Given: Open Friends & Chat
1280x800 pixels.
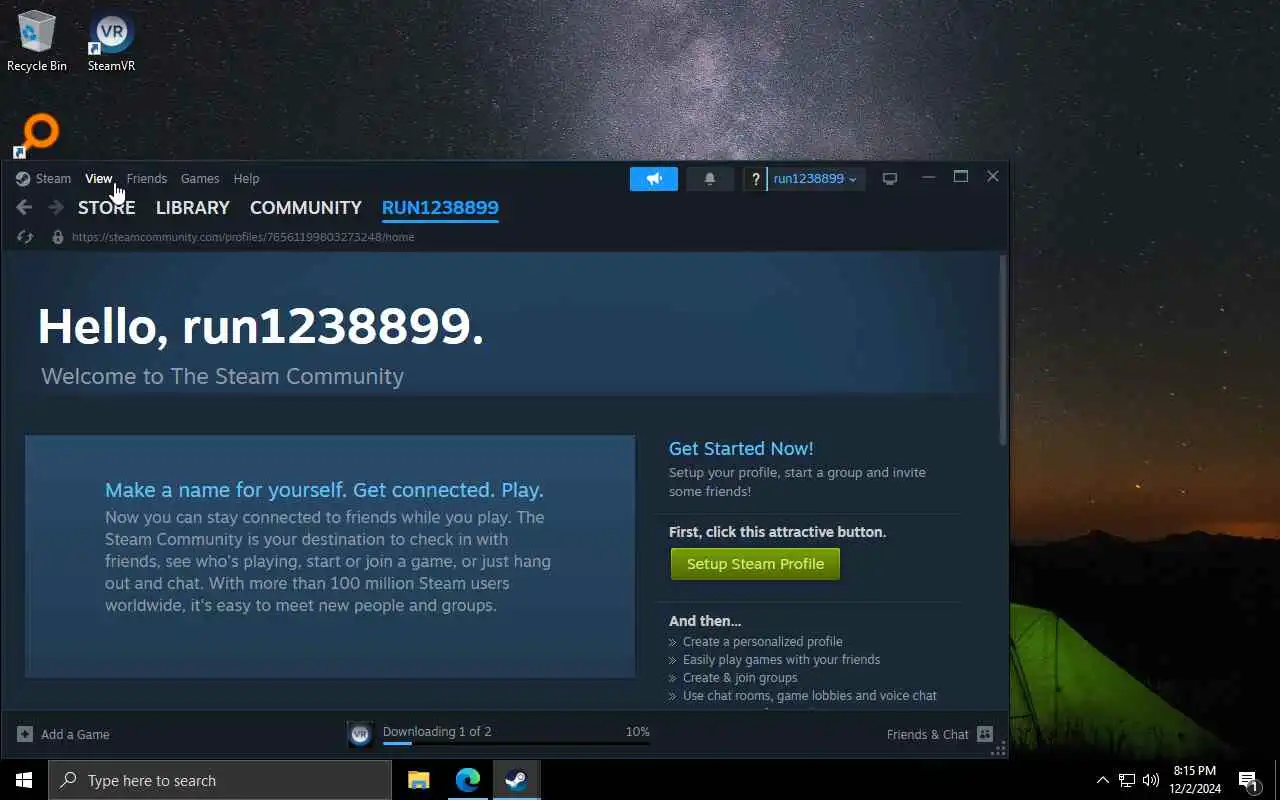Looking at the screenshot, I should [x=928, y=734].
